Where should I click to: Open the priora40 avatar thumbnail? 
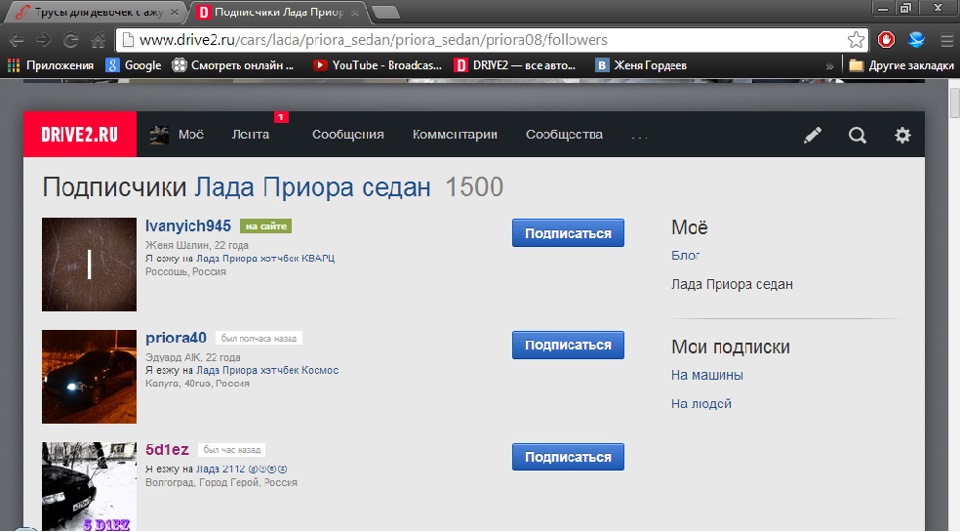(x=89, y=377)
